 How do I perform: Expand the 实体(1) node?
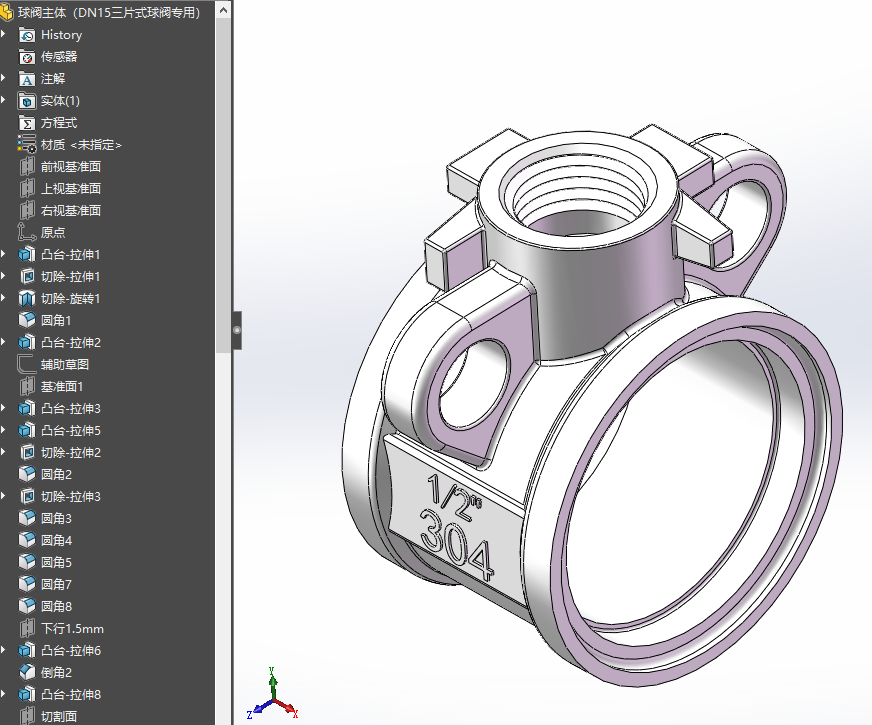[4, 101]
